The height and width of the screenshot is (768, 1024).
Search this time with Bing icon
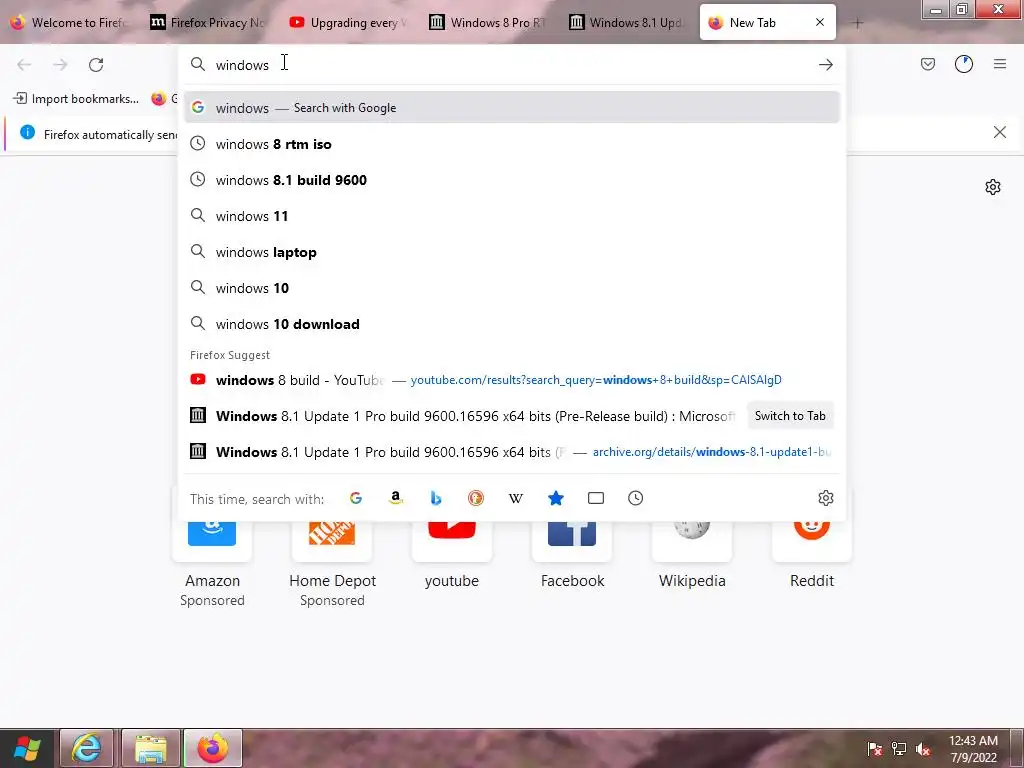(x=436, y=498)
